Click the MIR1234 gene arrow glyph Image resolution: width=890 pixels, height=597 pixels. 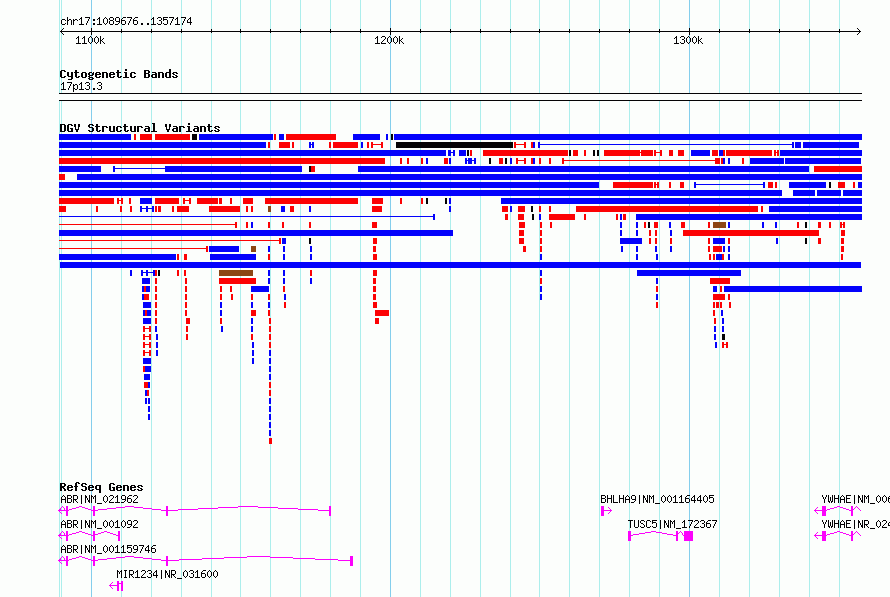(x=116, y=586)
